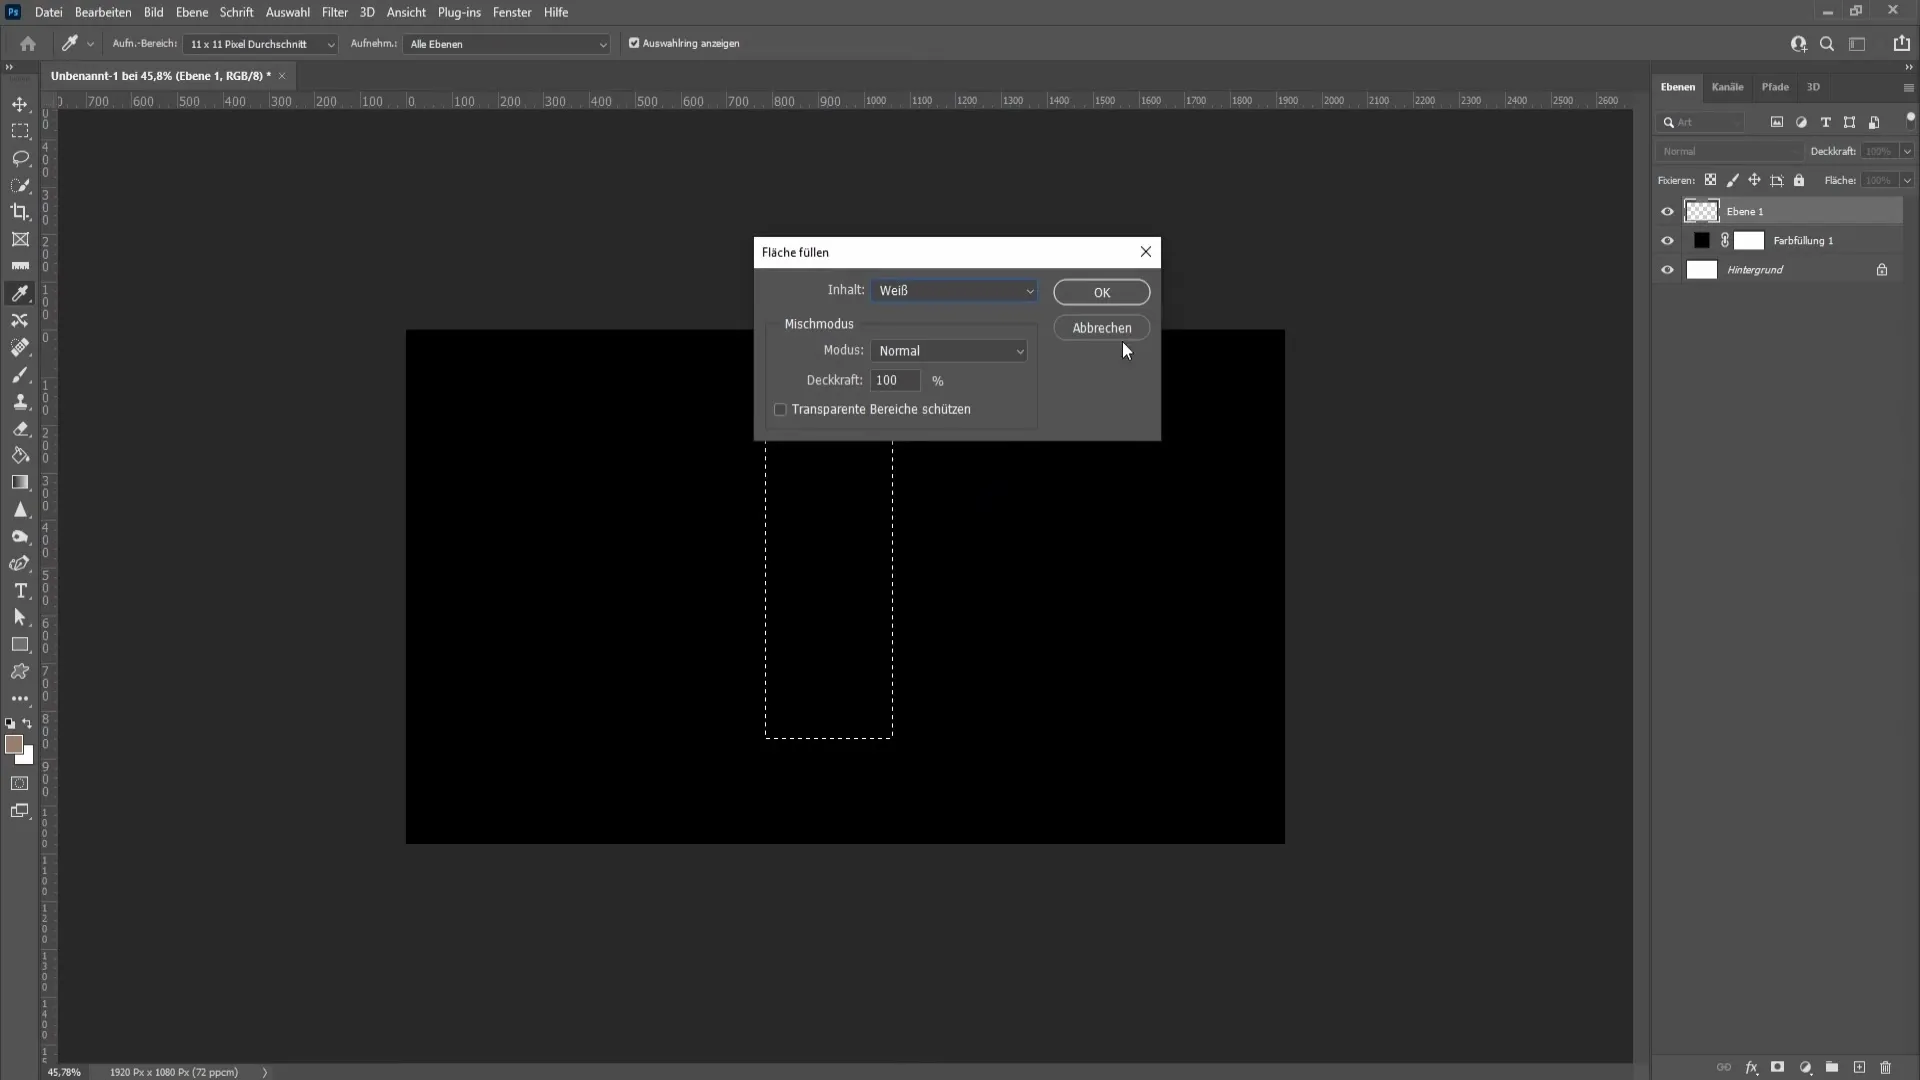The height and width of the screenshot is (1080, 1920).
Task: Select the Text tool
Action: coord(20,591)
